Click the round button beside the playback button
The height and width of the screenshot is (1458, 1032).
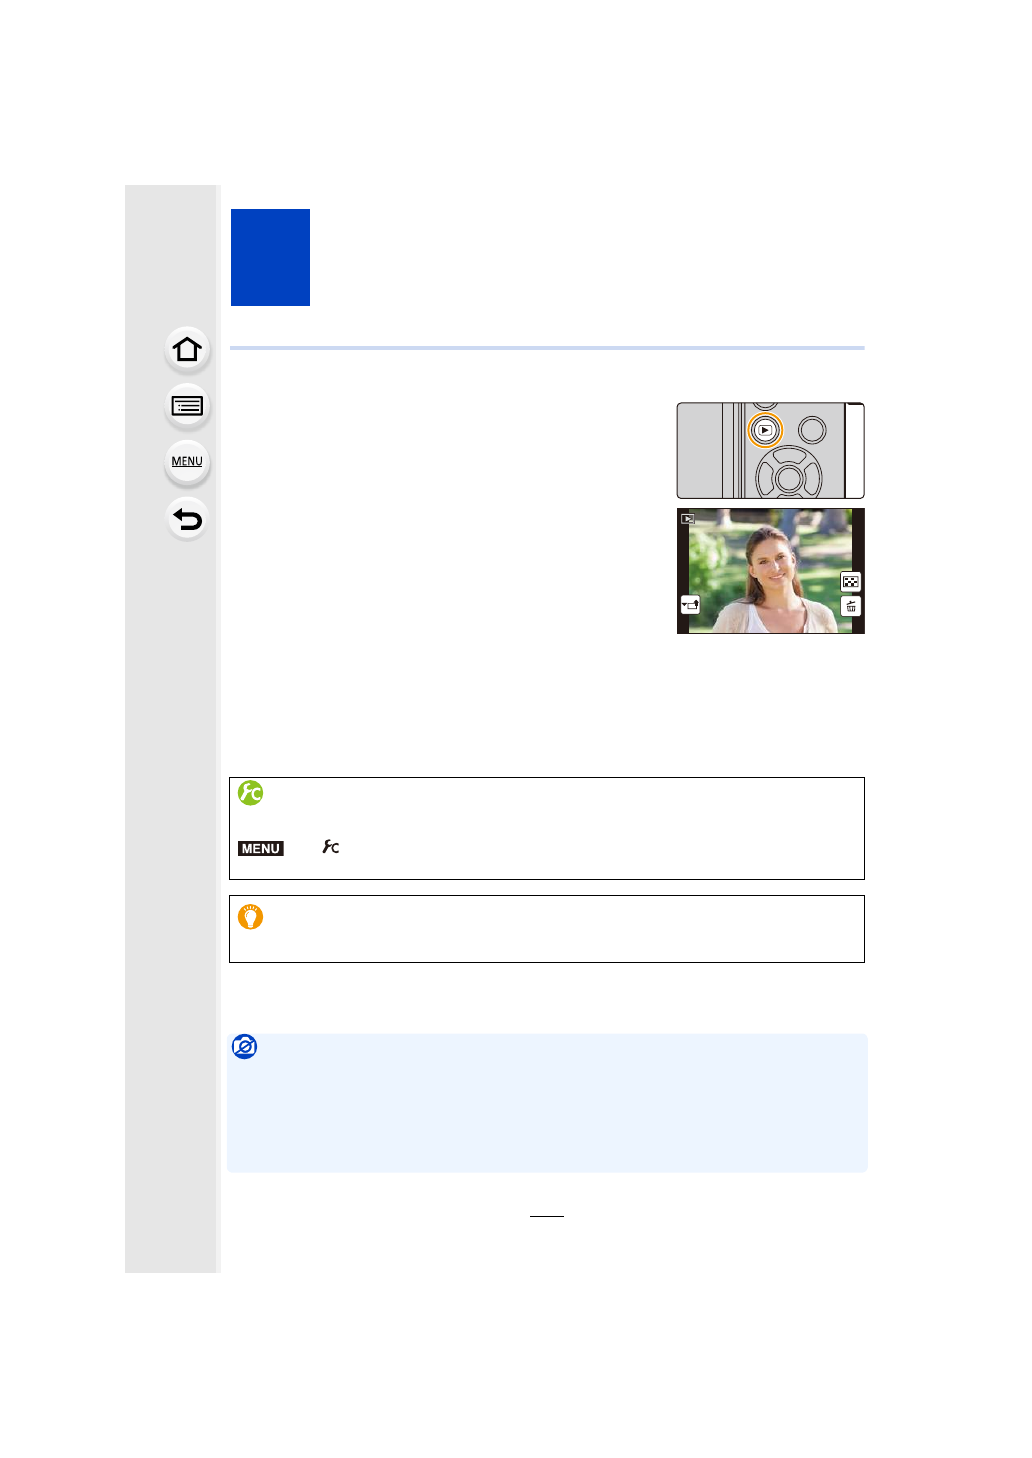[813, 430]
